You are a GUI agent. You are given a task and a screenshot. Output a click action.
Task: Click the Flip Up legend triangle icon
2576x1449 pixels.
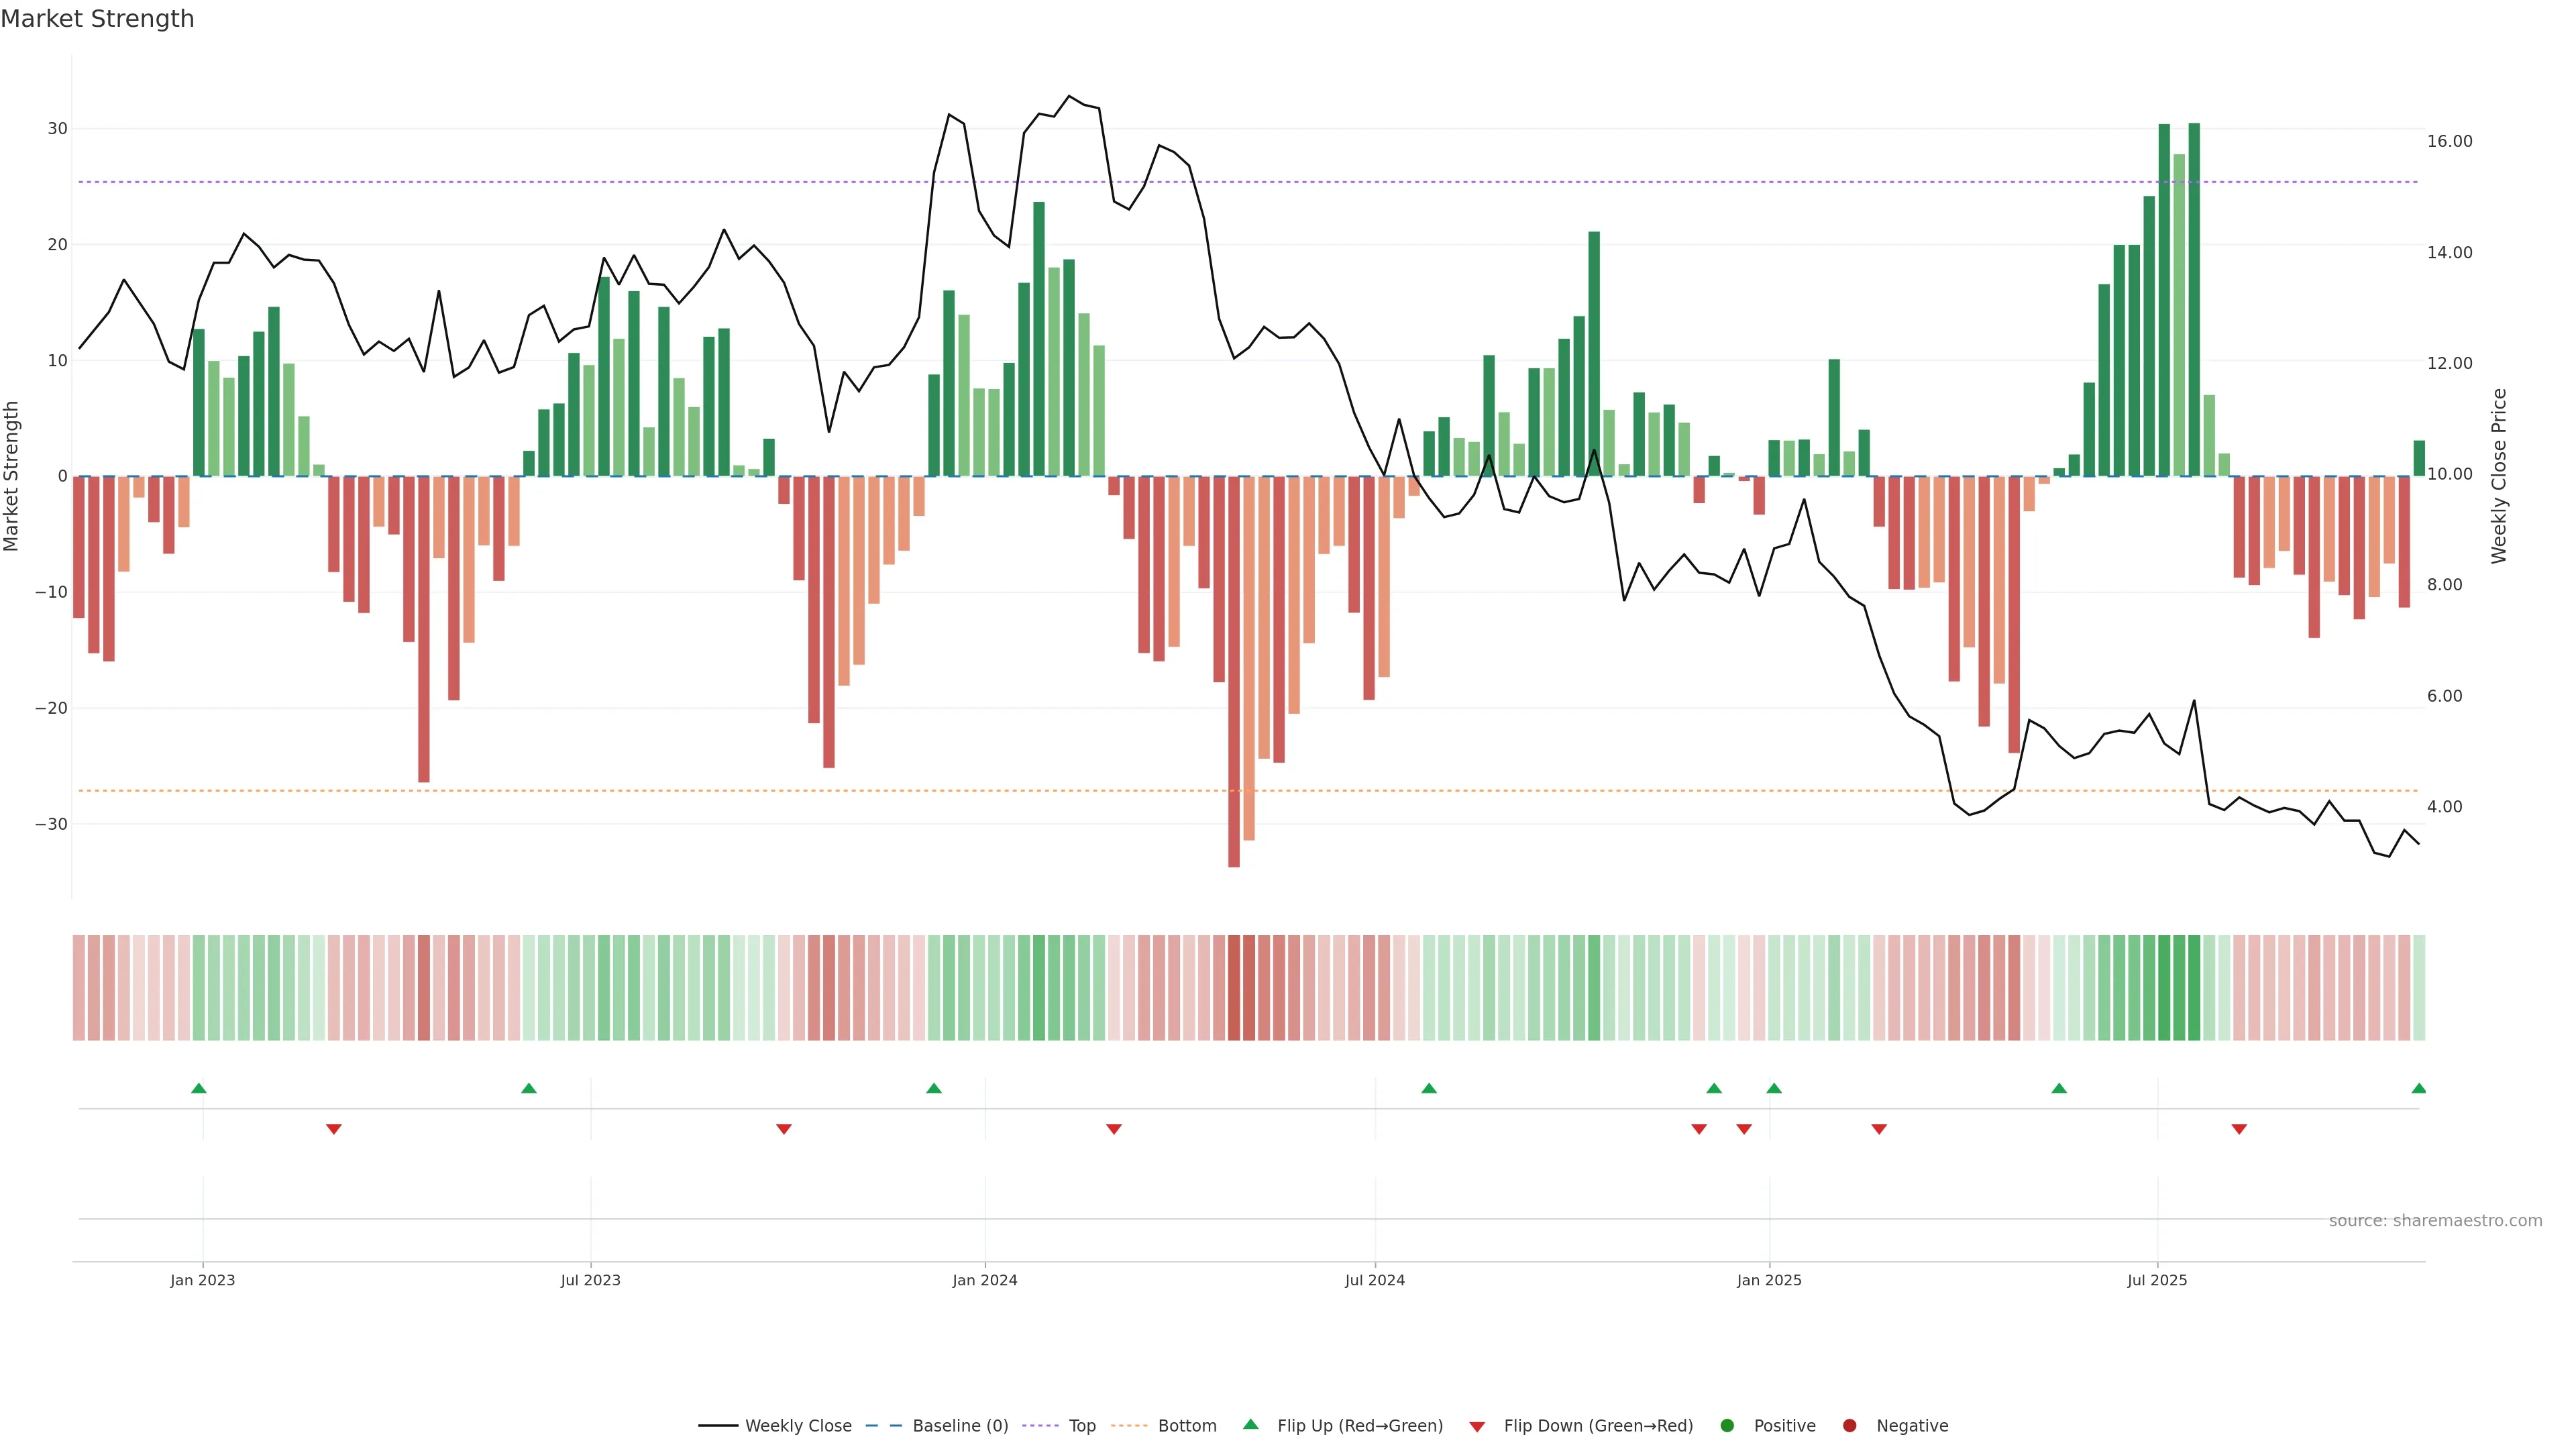(x=1250, y=1425)
